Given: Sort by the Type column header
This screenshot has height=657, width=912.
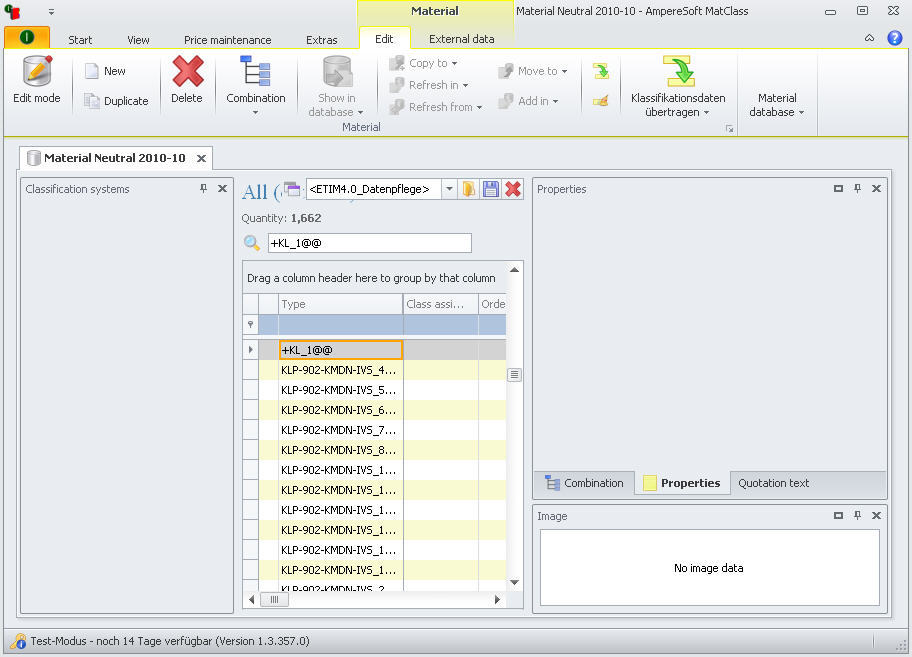Looking at the screenshot, I should click(340, 304).
